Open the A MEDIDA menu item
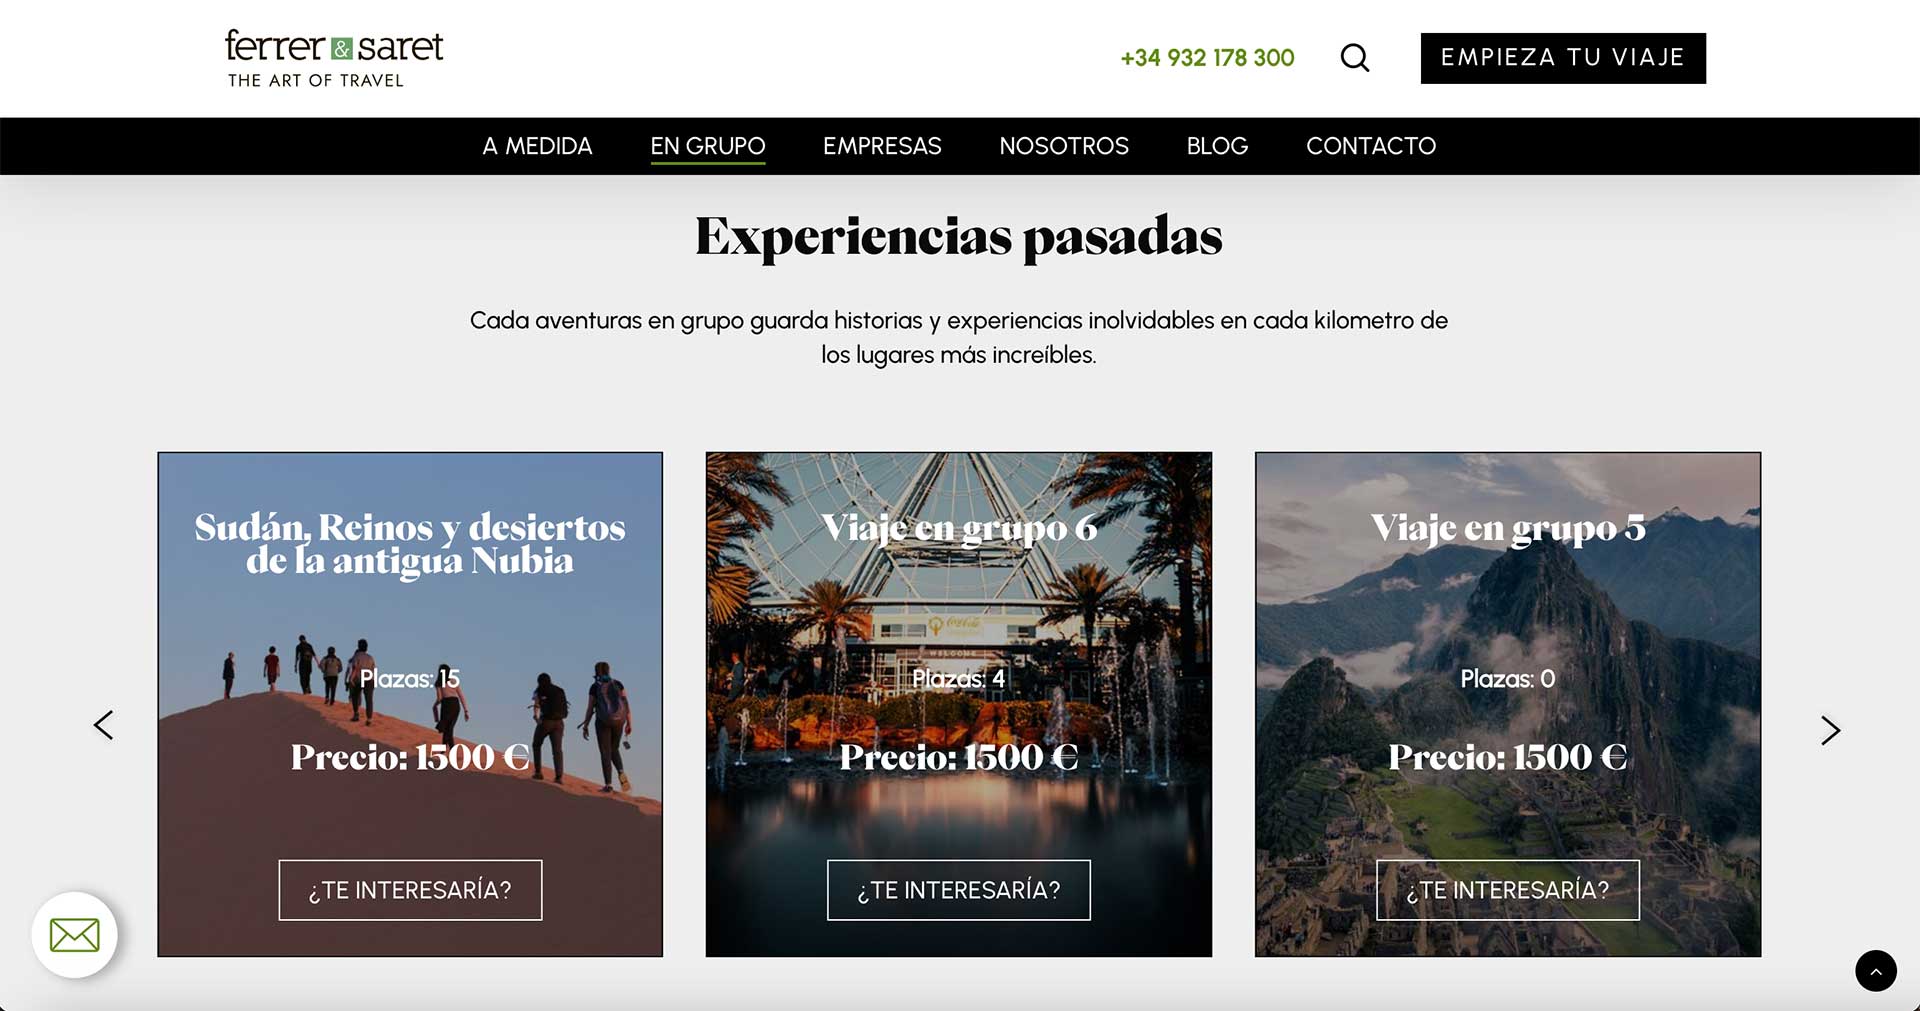The image size is (1920, 1011). (x=537, y=146)
